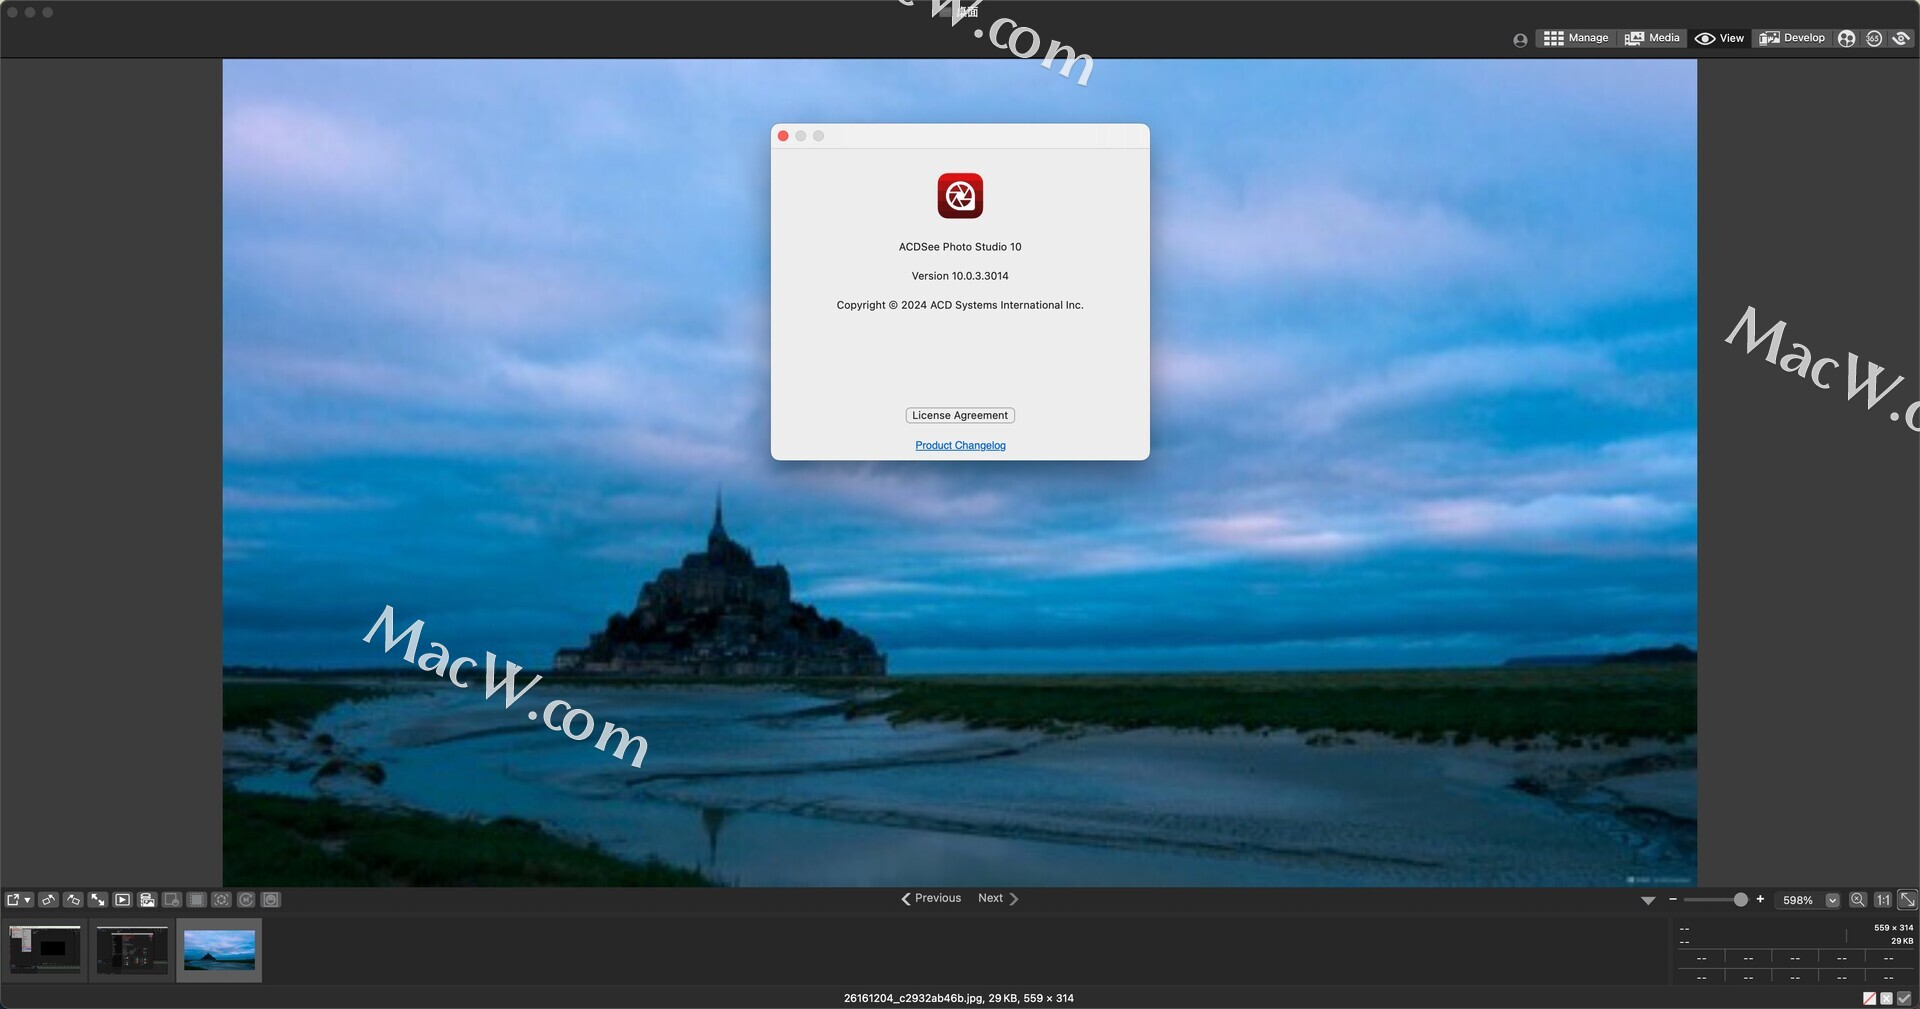Click the zoom magnifier icon beside zoom percentage

pos(1857,900)
